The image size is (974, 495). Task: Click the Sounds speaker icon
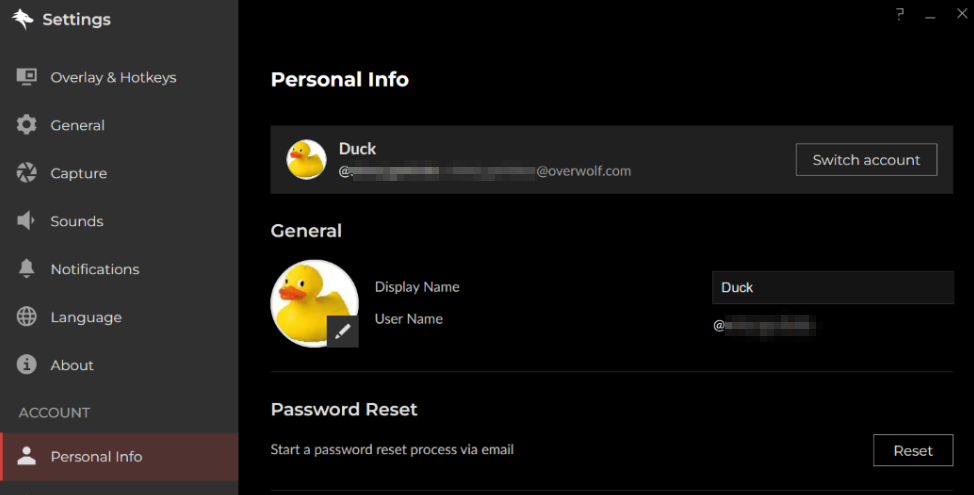pyautogui.click(x=26, y=220)
